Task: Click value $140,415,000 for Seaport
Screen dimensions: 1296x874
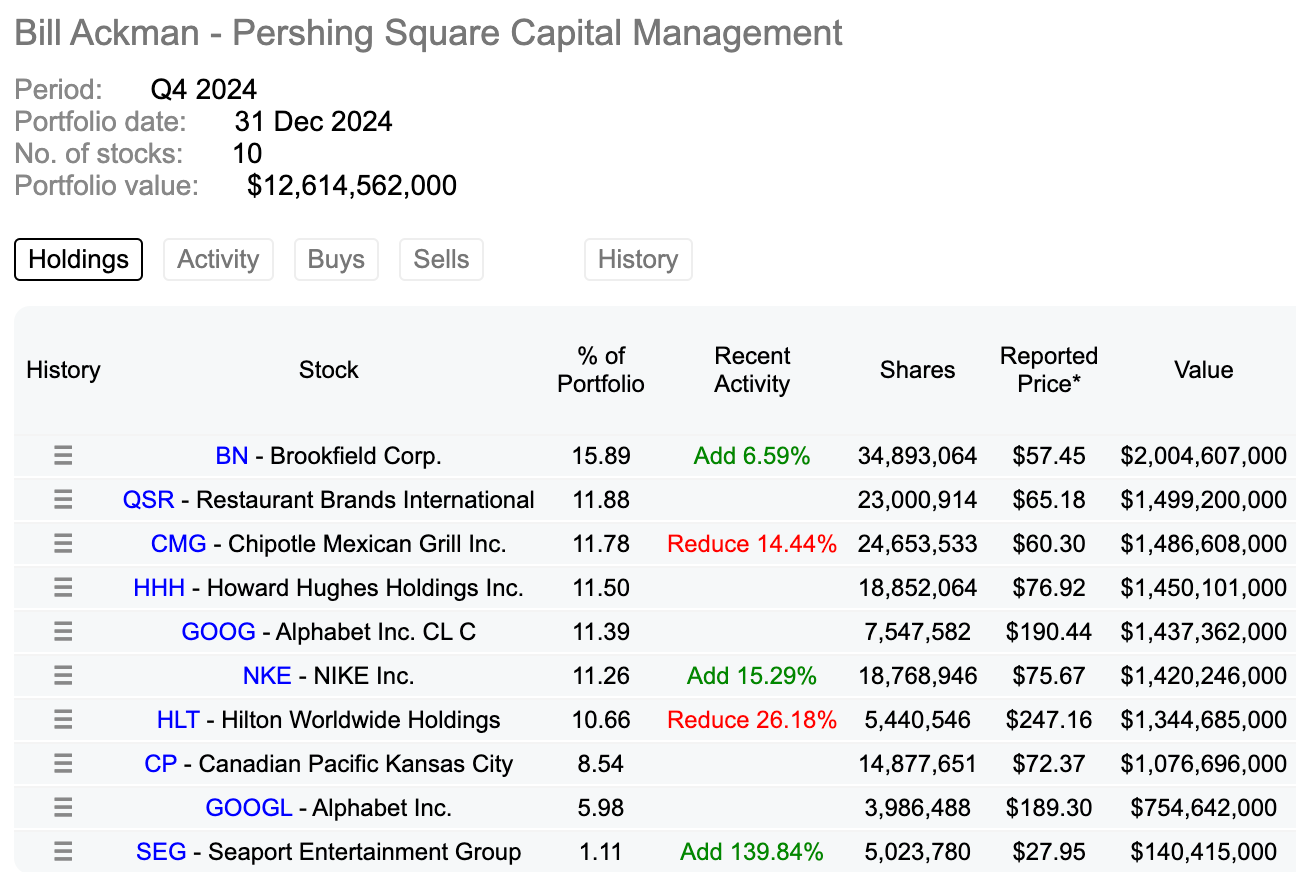Action: coord(1203,852)
